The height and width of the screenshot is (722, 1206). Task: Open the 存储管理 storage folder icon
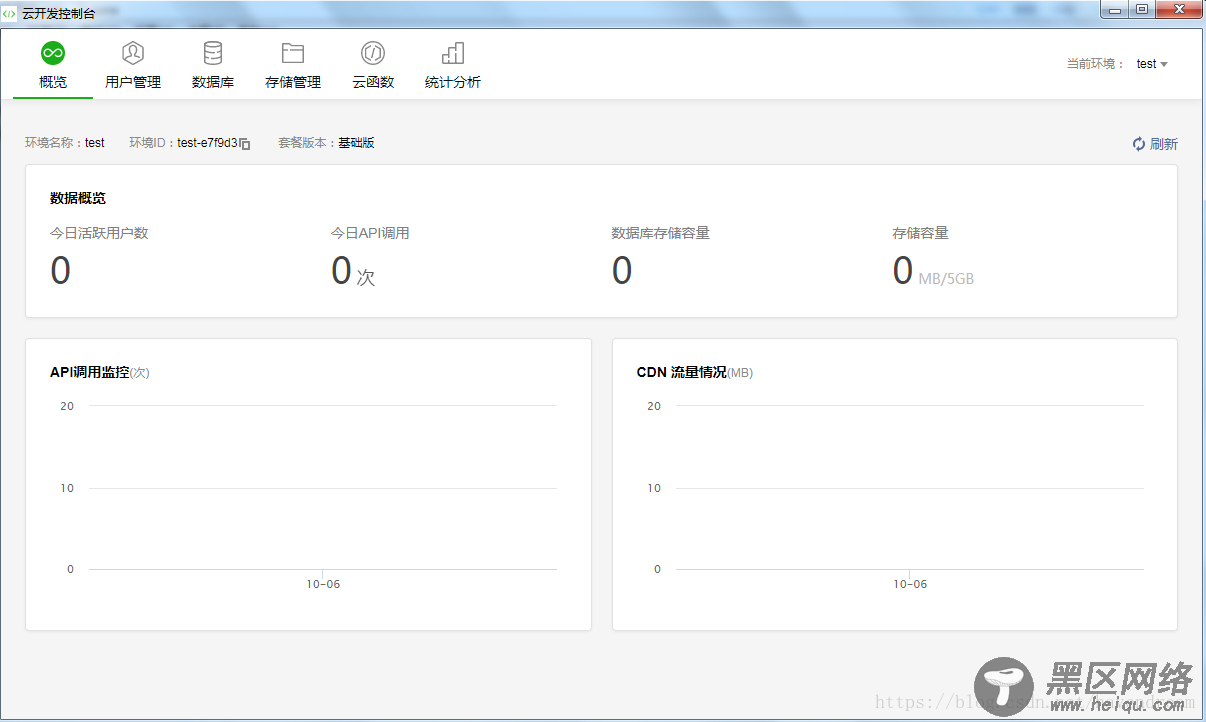pos(293,53)
